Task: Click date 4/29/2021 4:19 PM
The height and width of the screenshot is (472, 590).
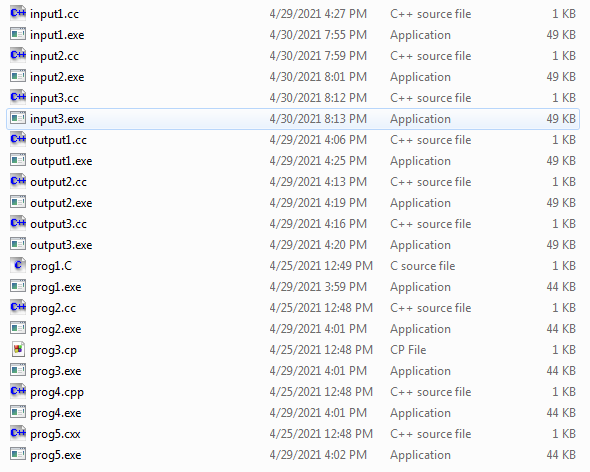Action: 318,203
